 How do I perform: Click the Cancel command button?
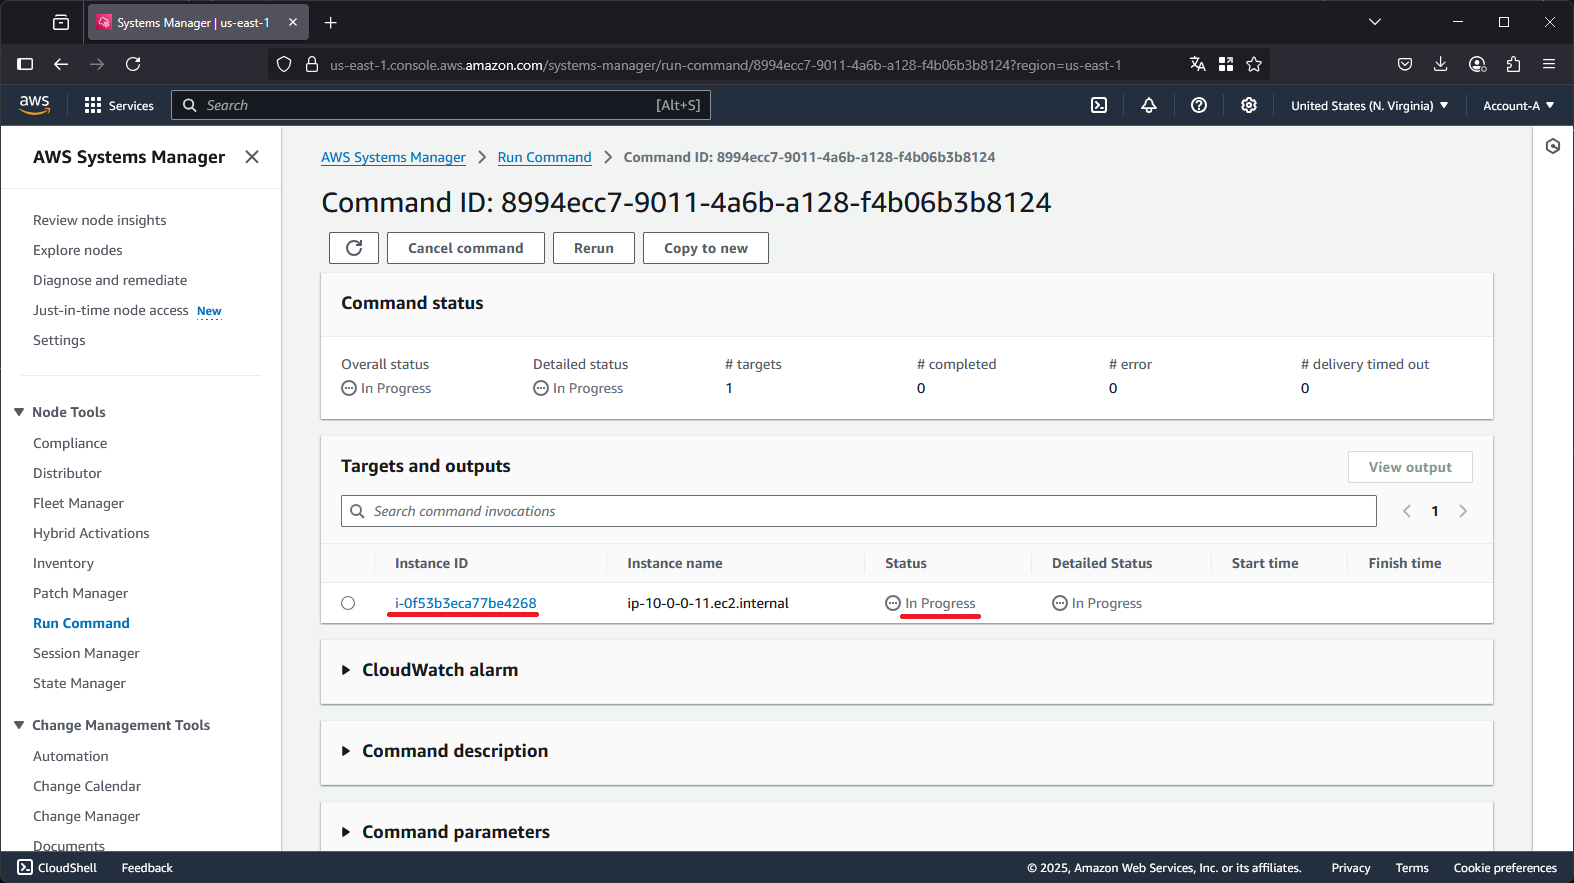pos(466,248)
